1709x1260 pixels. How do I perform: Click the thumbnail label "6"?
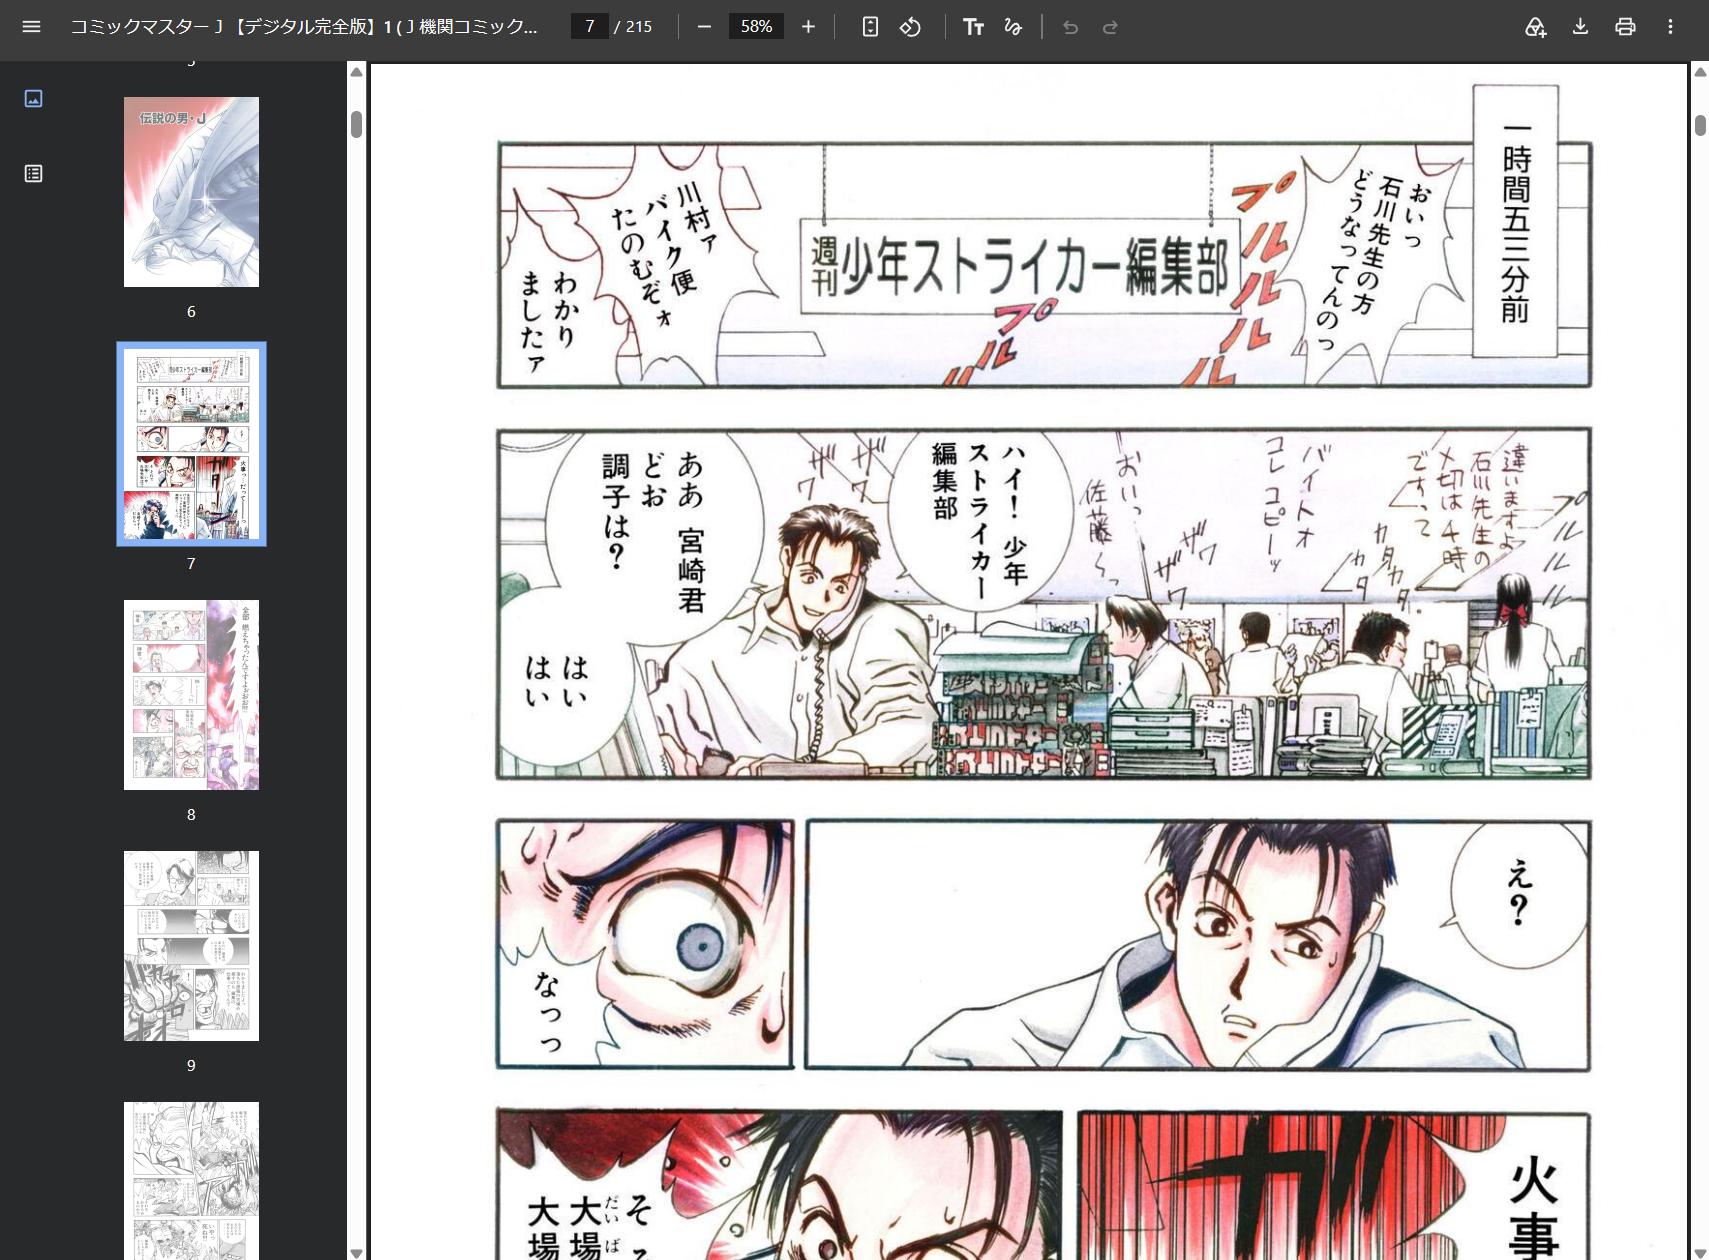tap(191, 312)
